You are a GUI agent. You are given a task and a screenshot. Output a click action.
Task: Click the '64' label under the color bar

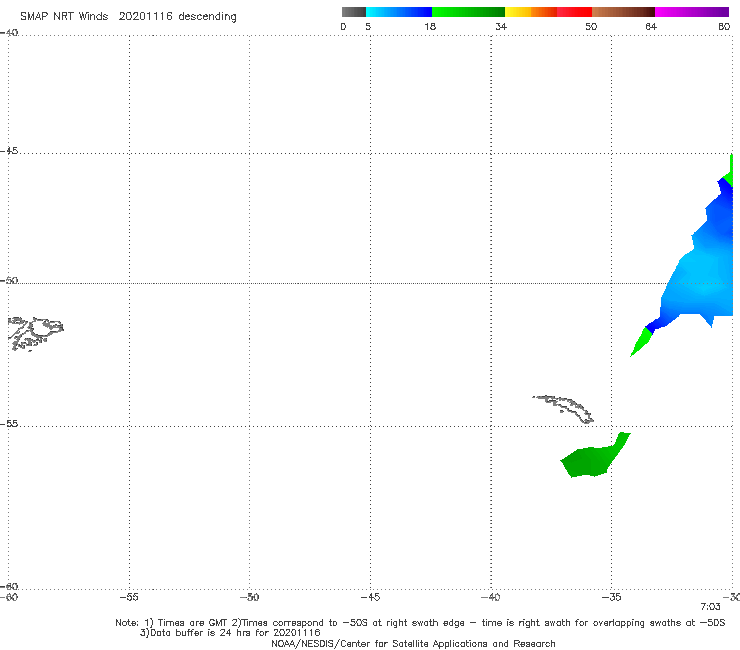pyautogui.click(x=651, y=26)
